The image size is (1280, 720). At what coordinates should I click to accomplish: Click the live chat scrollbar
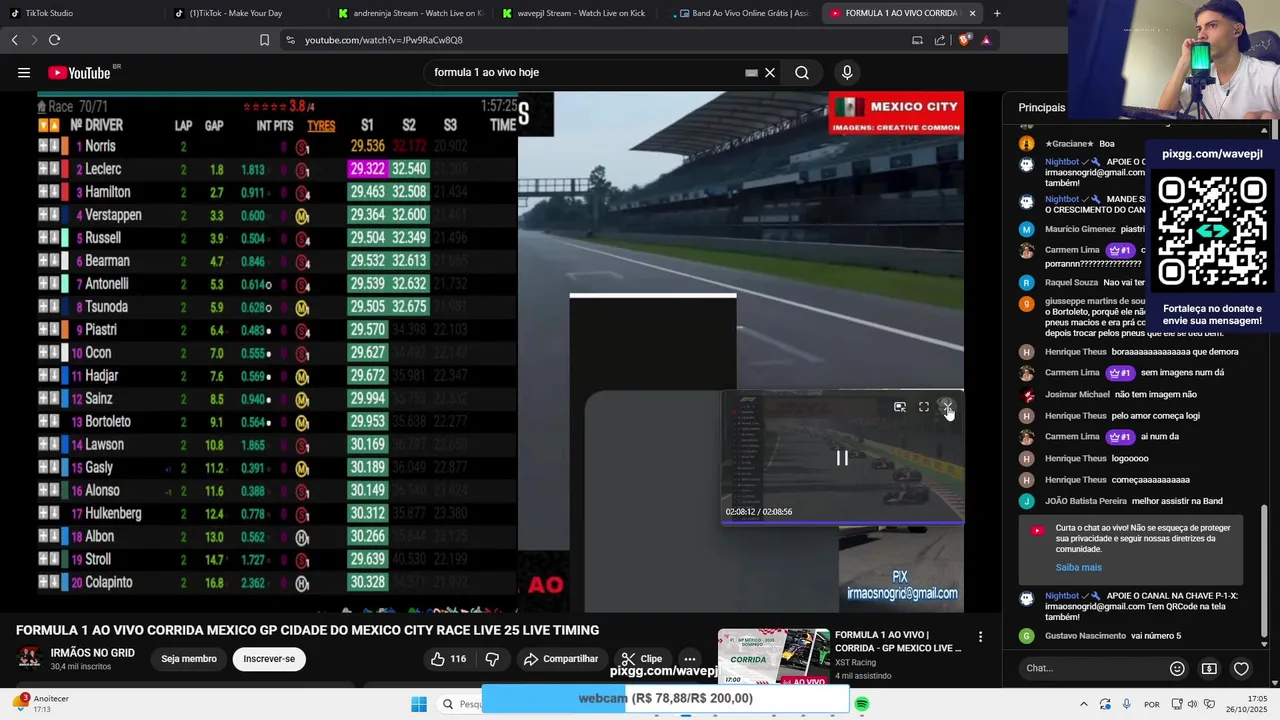click(x=1264, y=570)
